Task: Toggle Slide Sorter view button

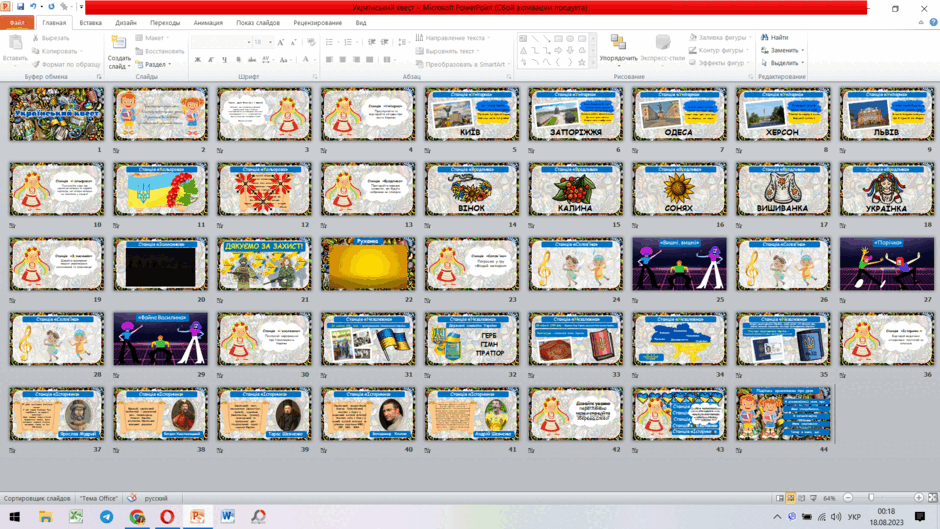Action: click(x=791, y=498)
